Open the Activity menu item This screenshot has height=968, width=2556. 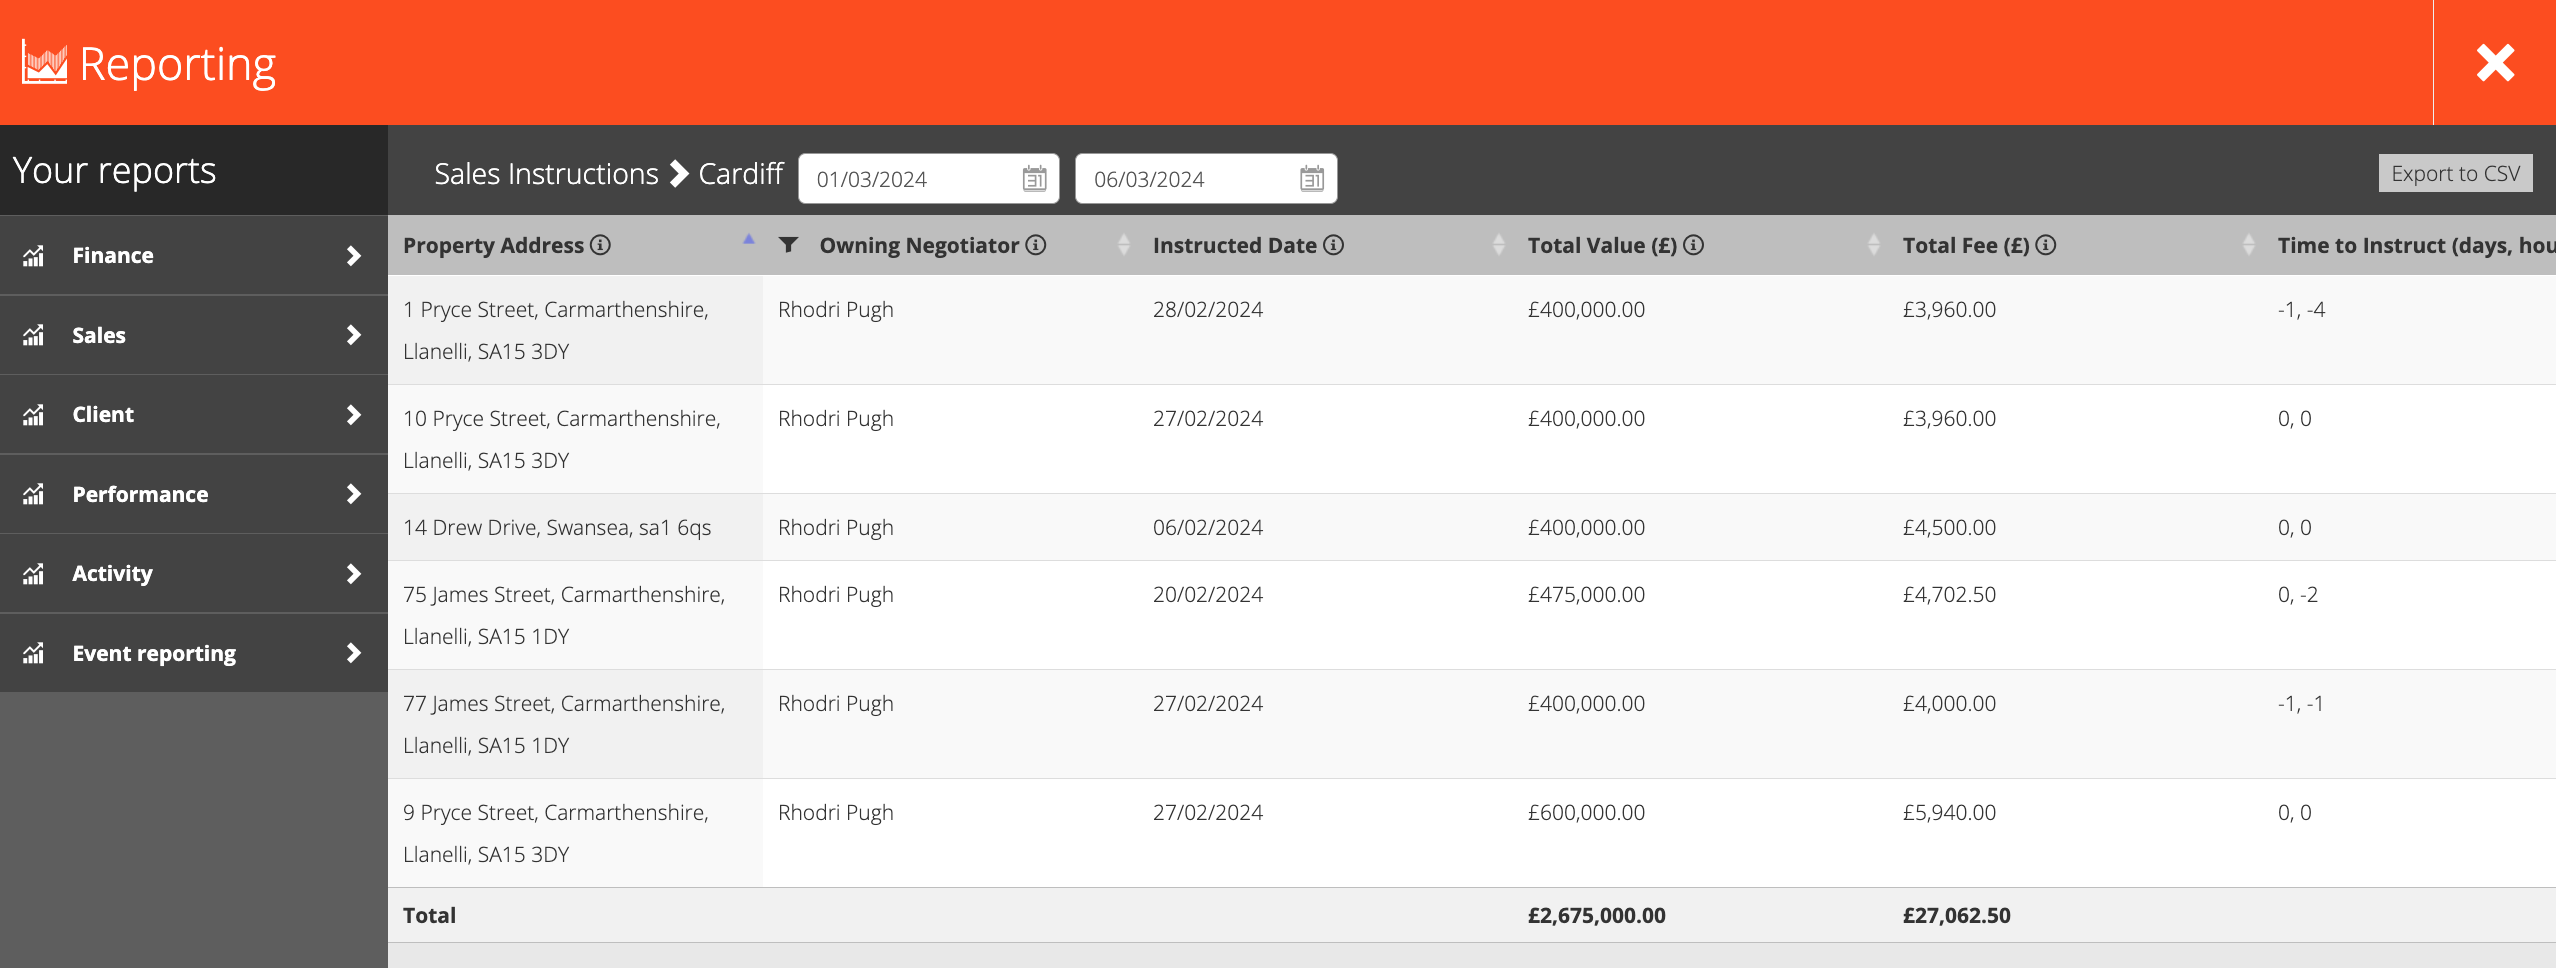pyautogui.click(x=194, y=573)
